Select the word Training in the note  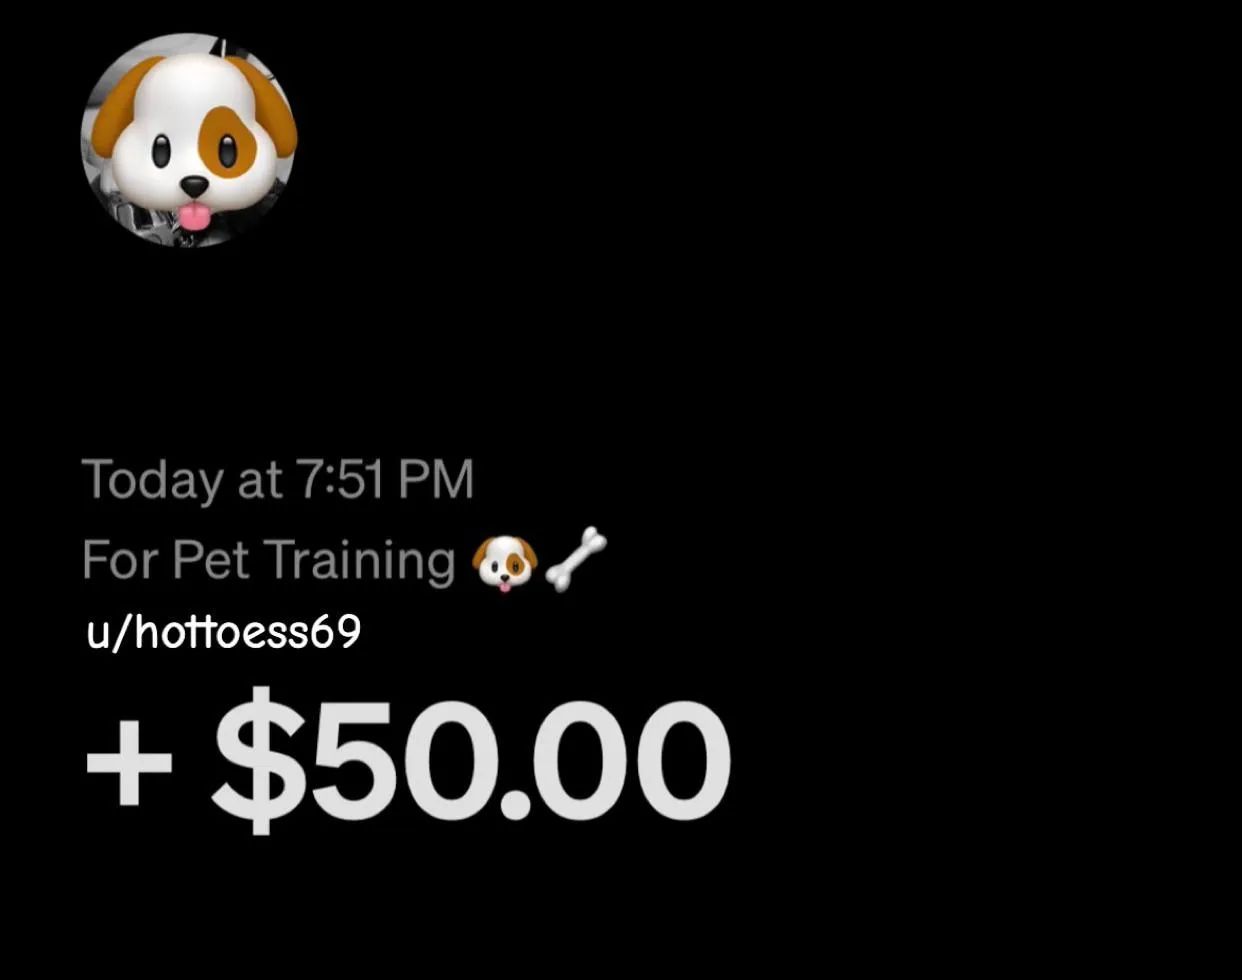point(359,561)
